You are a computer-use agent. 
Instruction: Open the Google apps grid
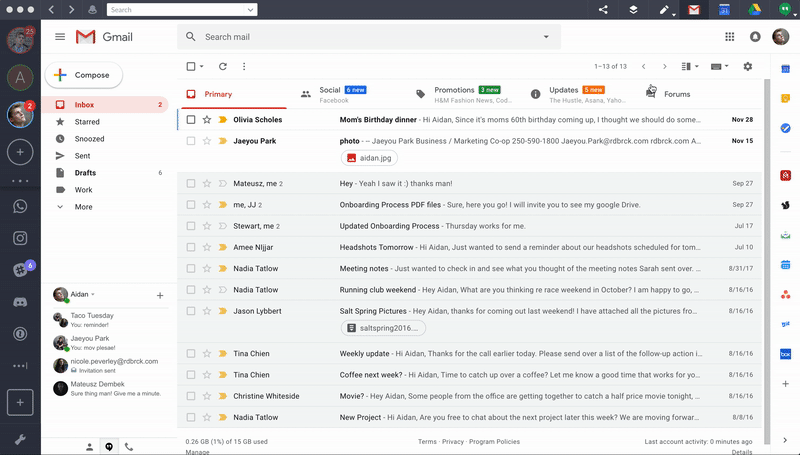(x=729, y=37)
